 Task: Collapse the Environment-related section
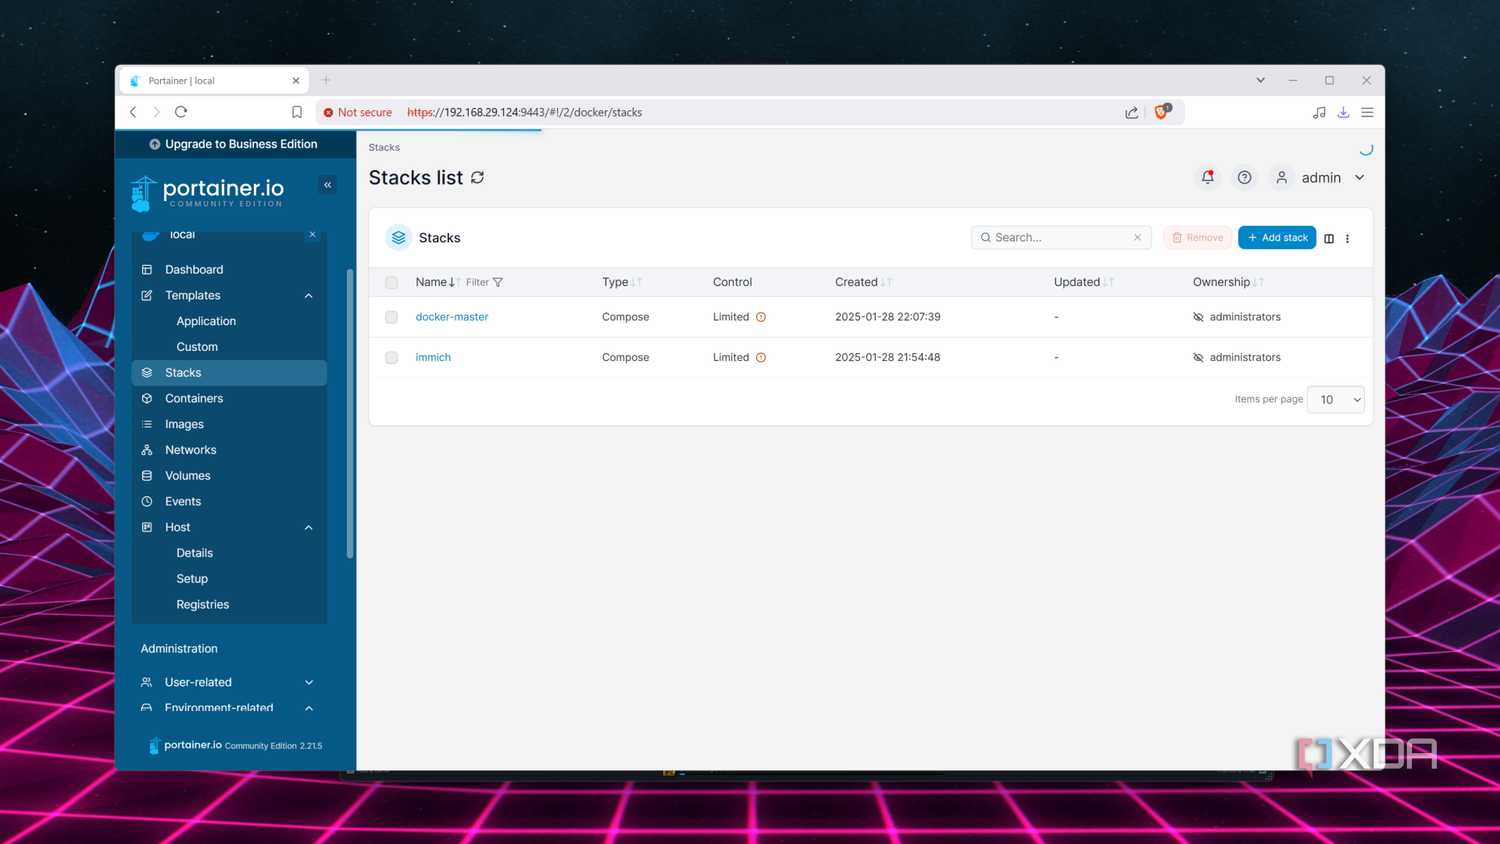pyautogui.click(x=308, y=708)
